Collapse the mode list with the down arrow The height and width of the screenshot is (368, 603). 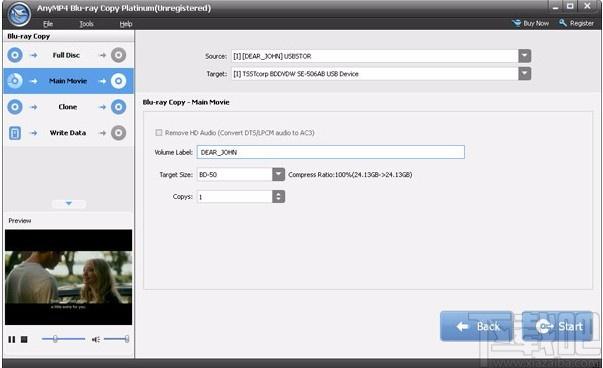(x=69, y=203)
